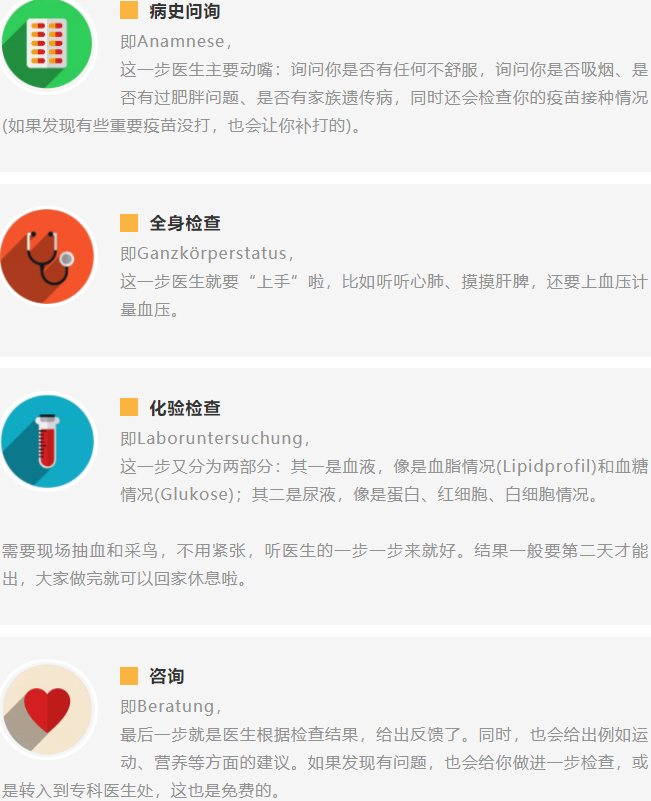This screenshot has height=801, width=651.
Task: Click the blue blood test tube icon
Action: (x=47, y=441)
